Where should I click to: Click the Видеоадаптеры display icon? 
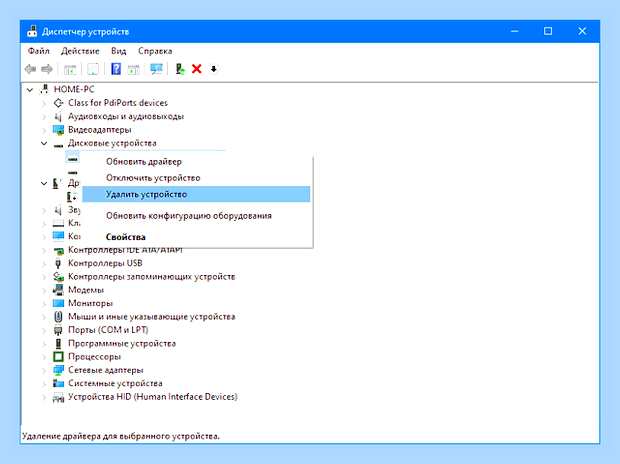pyautogui.click(x=59, y=130)
